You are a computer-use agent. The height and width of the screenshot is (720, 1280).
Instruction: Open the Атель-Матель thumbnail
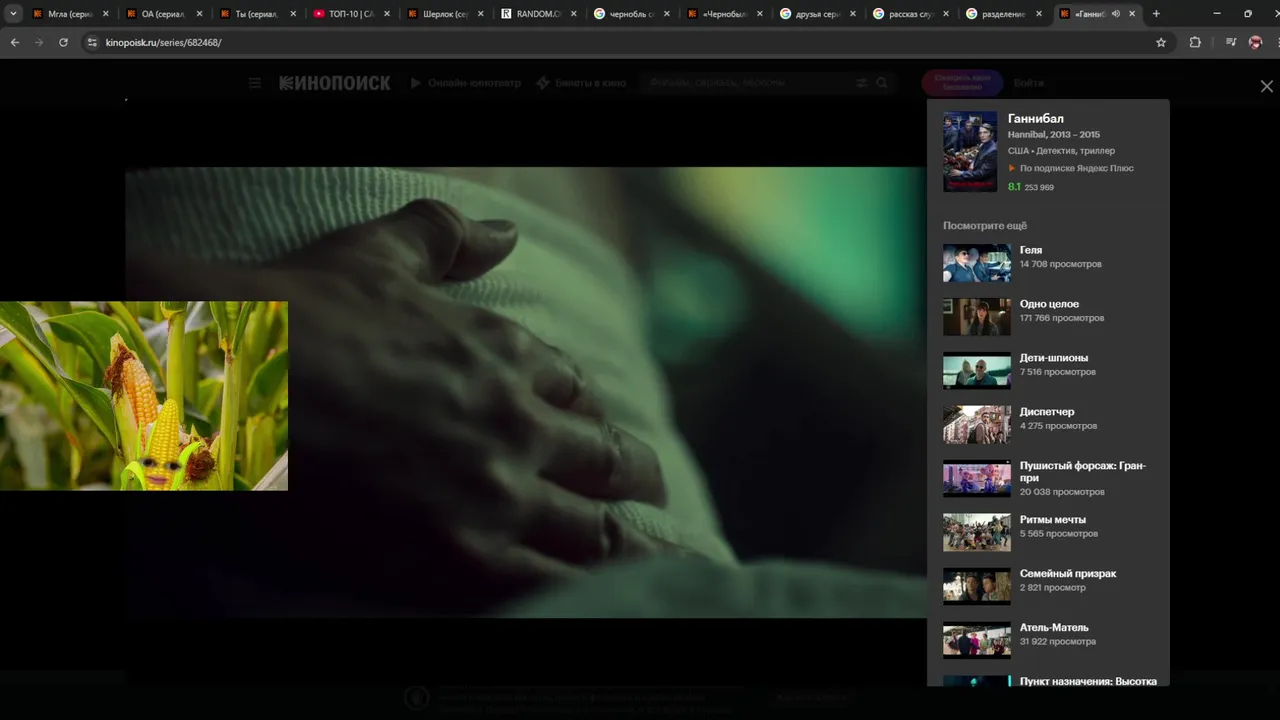pyautogui.click(x=977, y=641)
